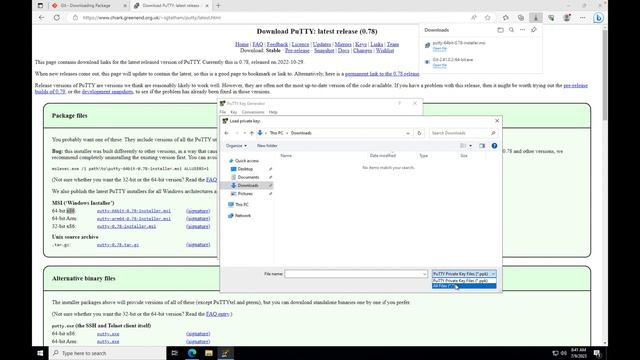Pin the Edge Downloads panel
Screen dimensions: 640x360
point(534,30)
